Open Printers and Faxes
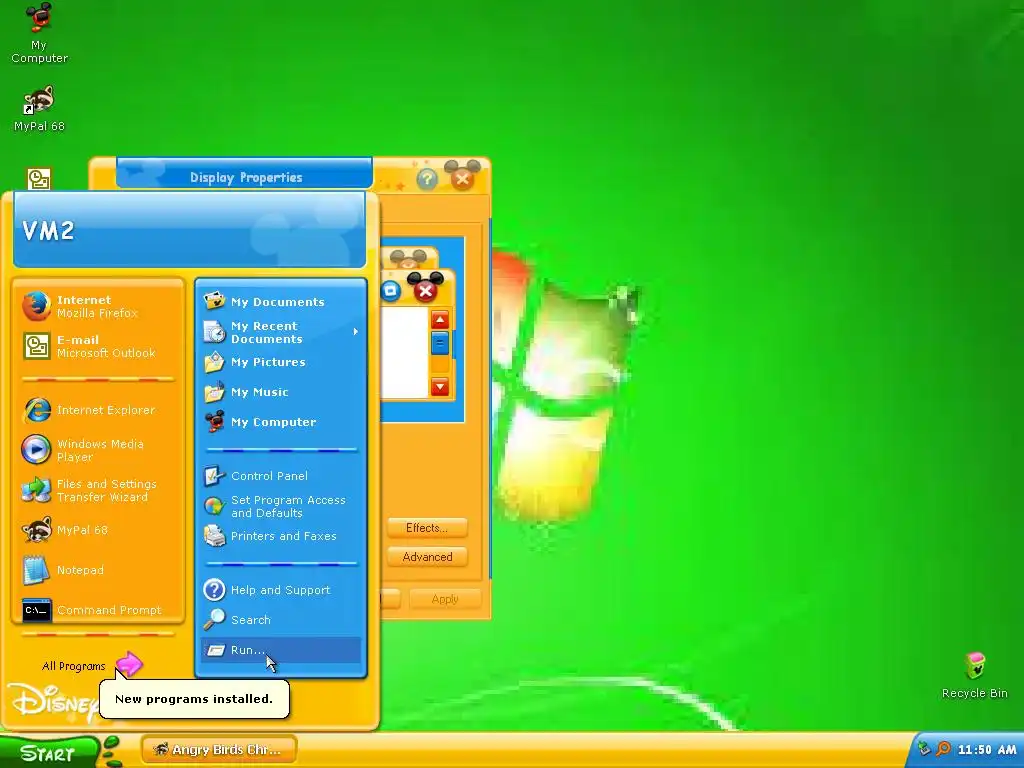Viewport: 1024px width, 768px height. pyautogui.click(x=281, y=536)
